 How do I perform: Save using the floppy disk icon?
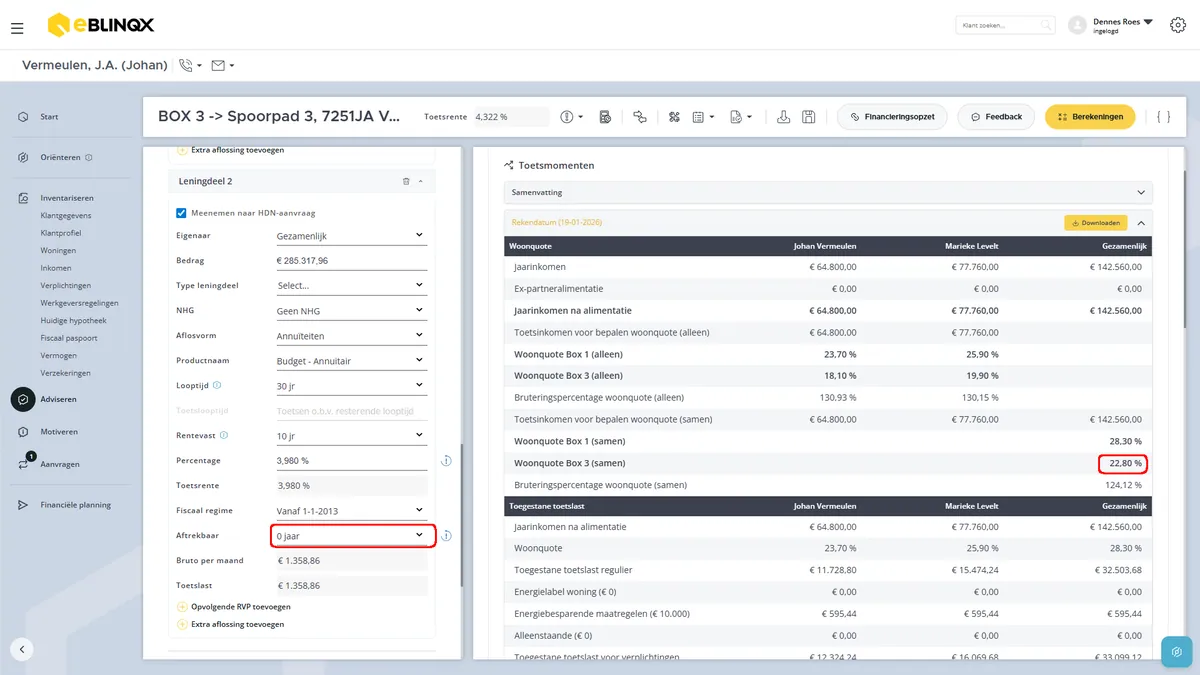coord(808,117)
